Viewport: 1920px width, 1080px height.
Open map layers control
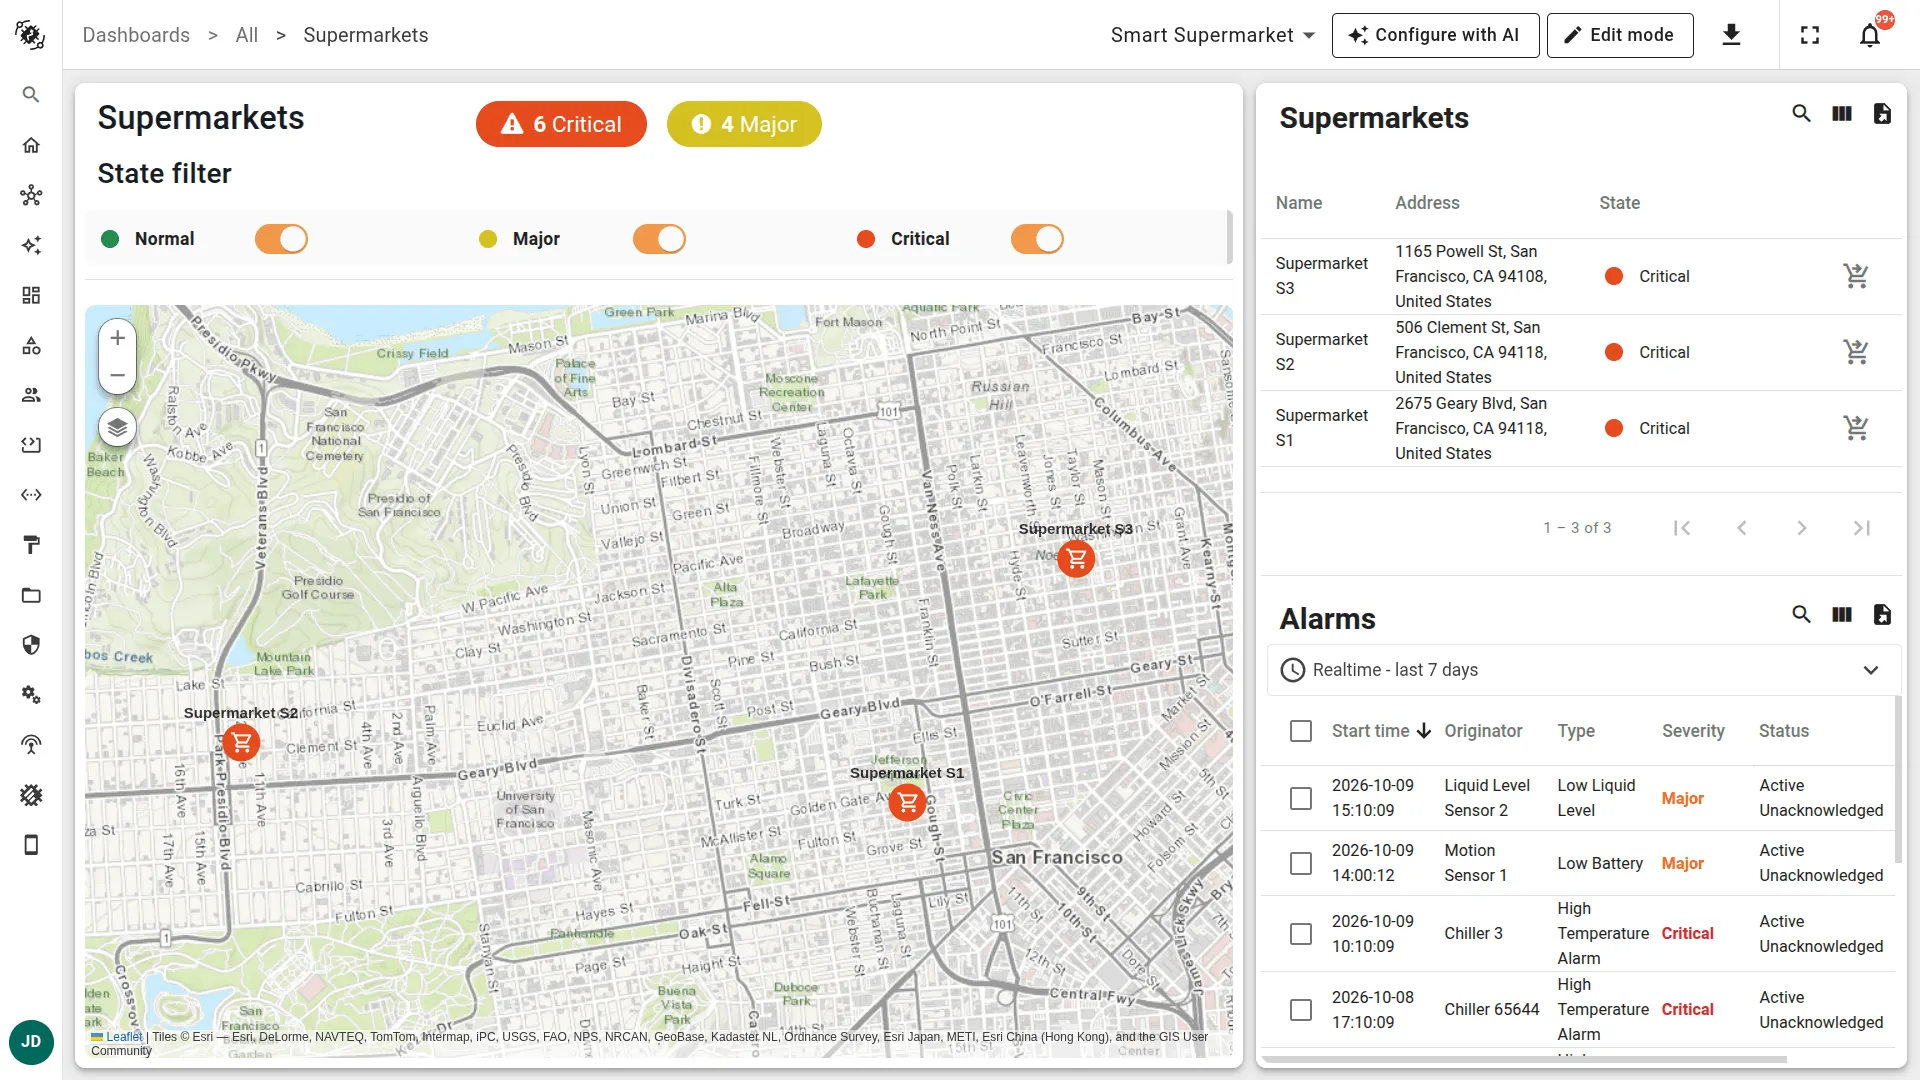coord(117,428)
